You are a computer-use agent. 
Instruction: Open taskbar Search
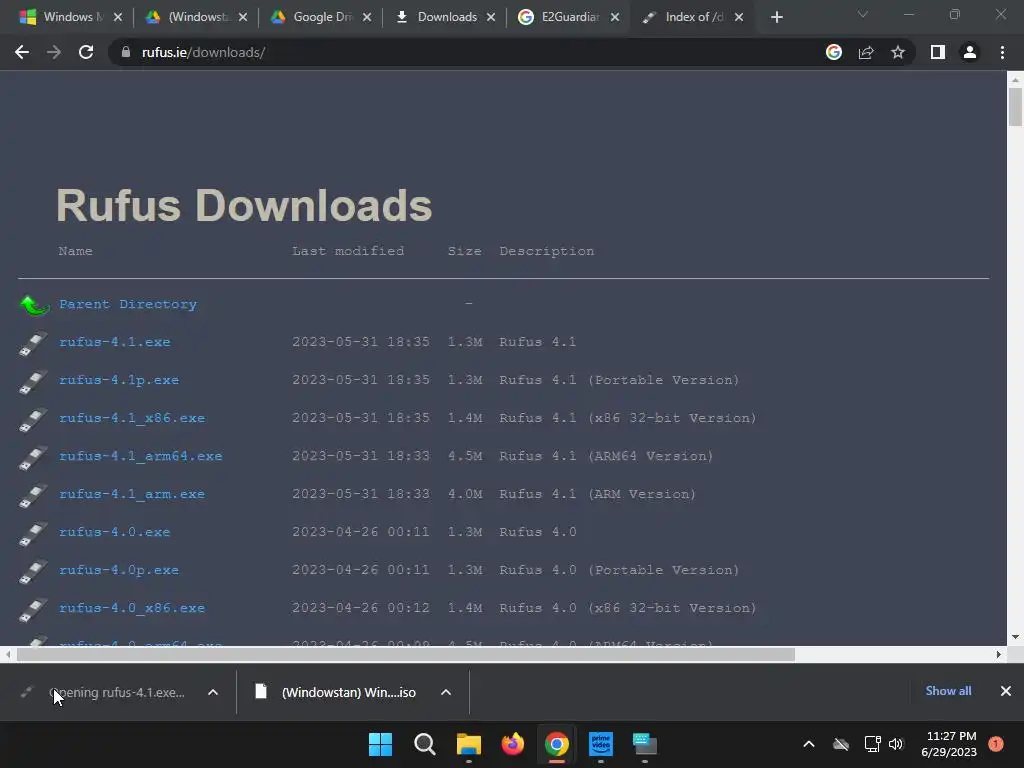click(x=424, y=744)
